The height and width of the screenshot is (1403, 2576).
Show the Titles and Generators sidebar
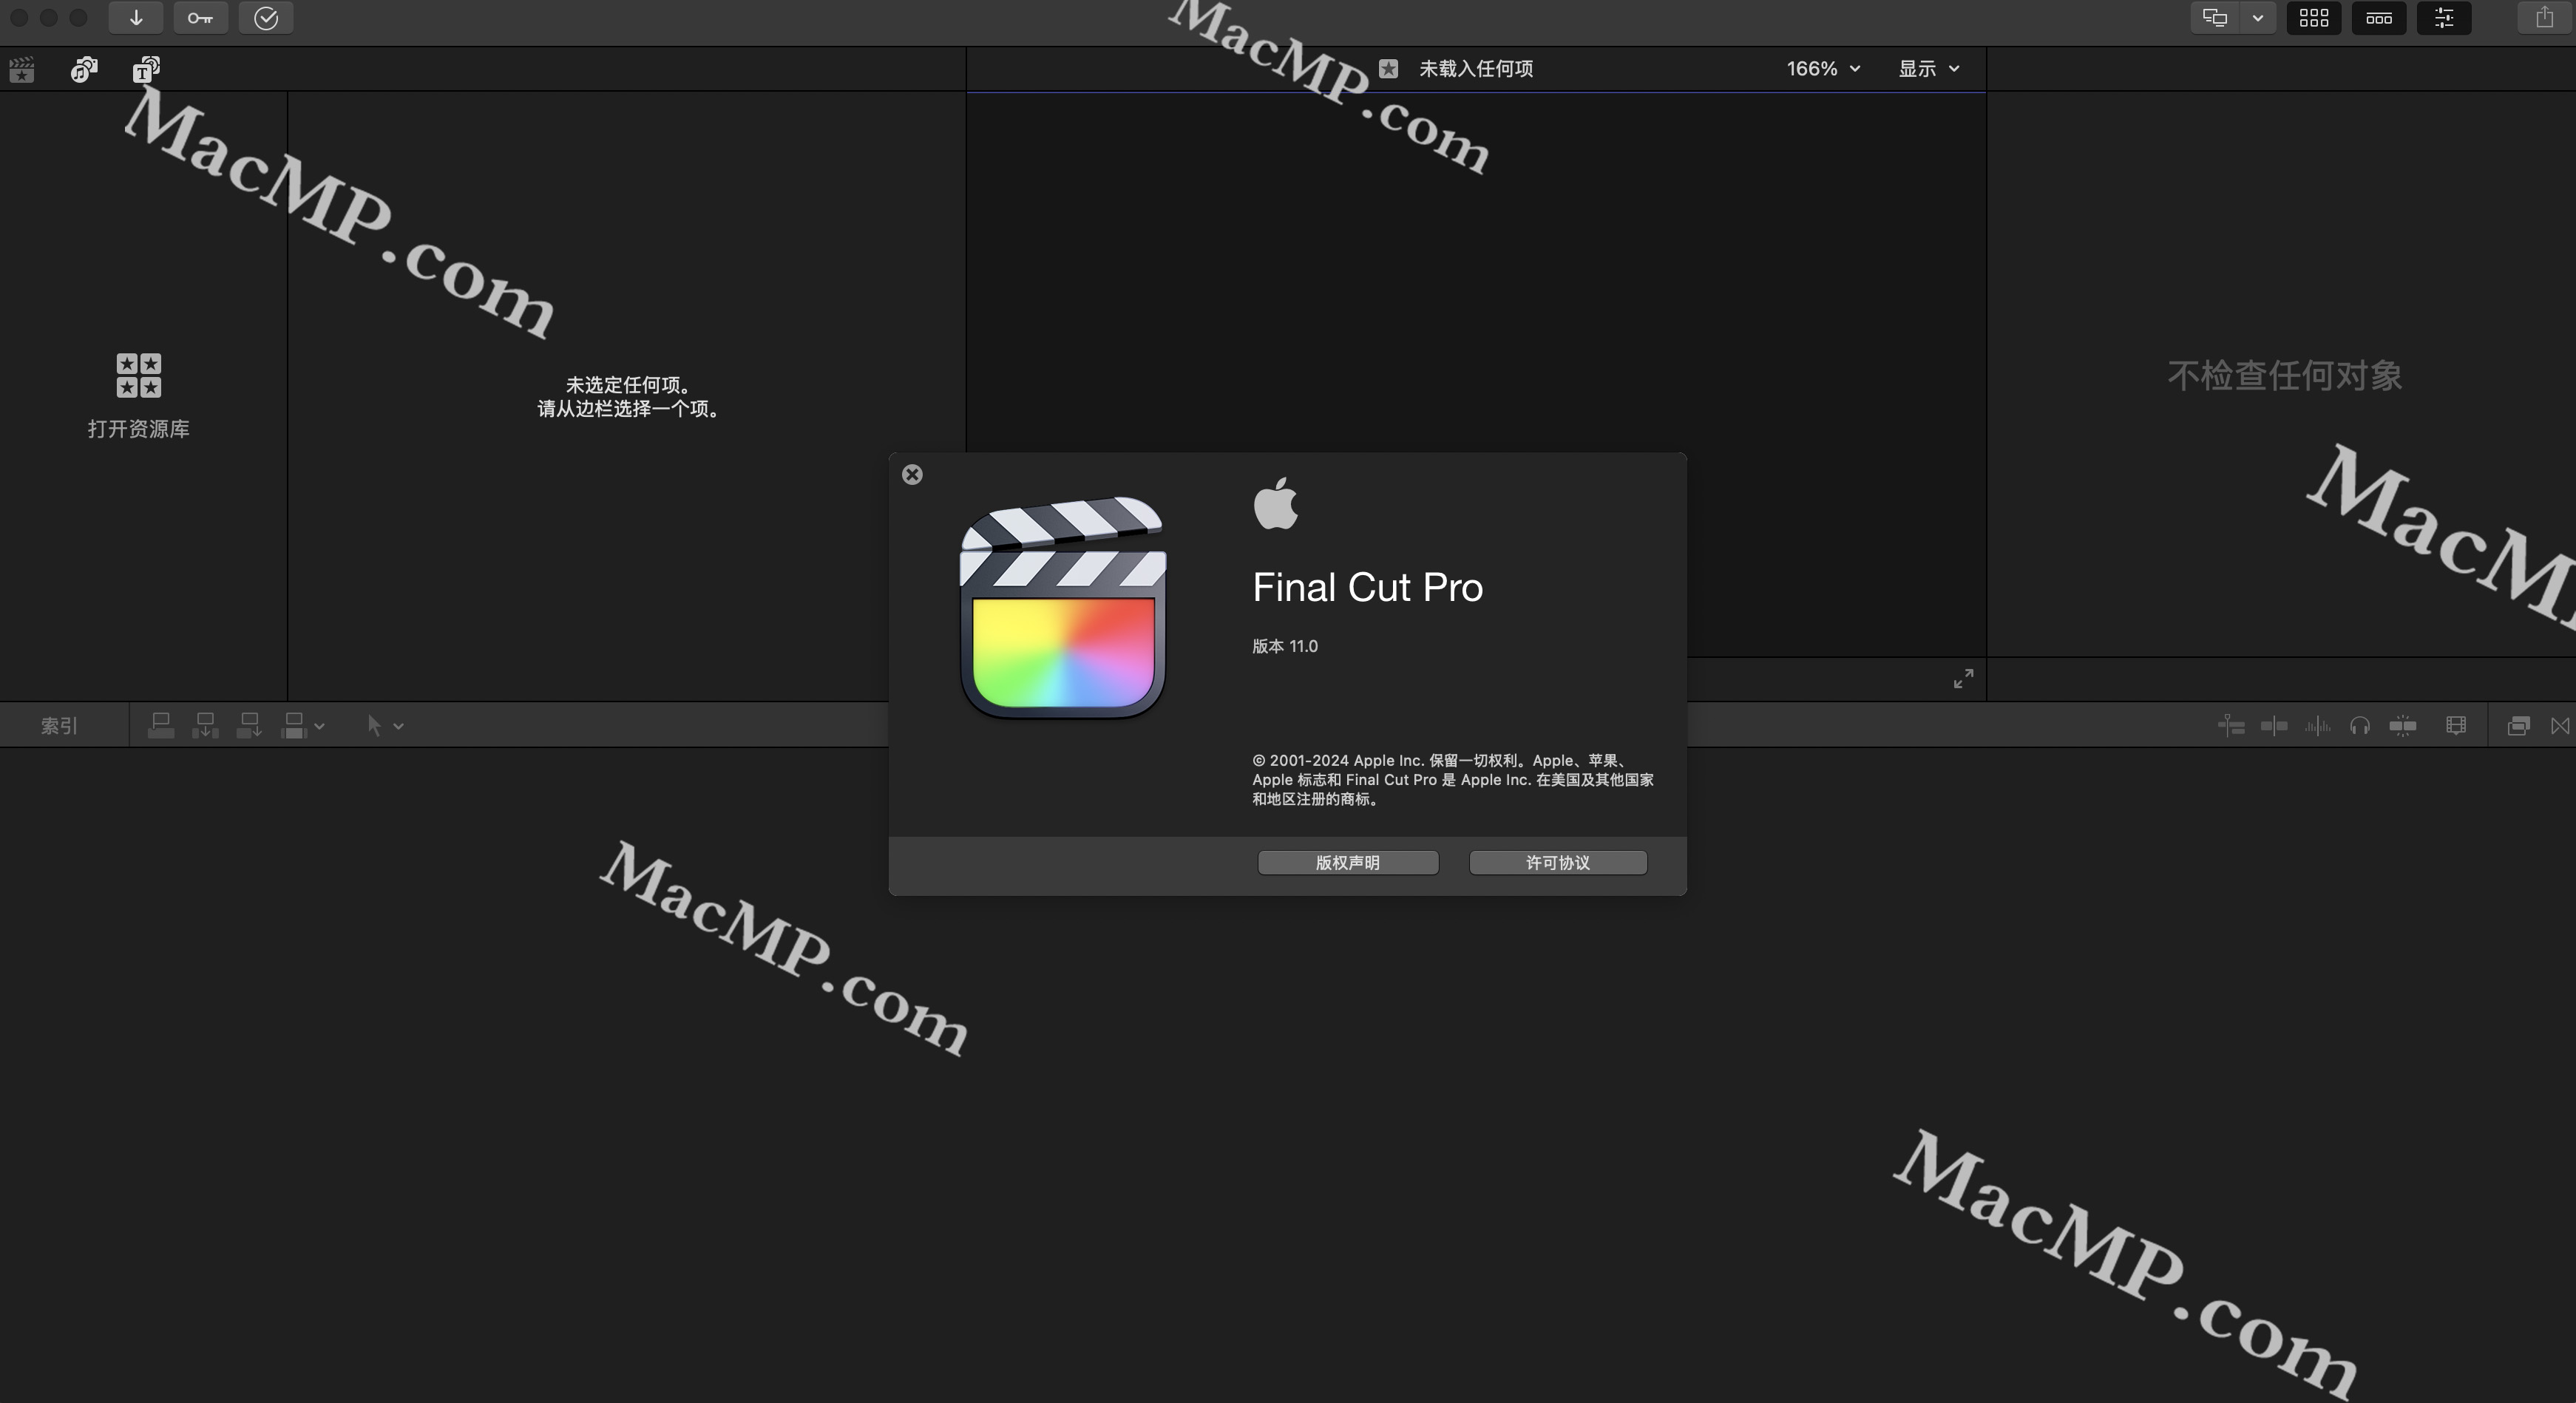point(146,70)
